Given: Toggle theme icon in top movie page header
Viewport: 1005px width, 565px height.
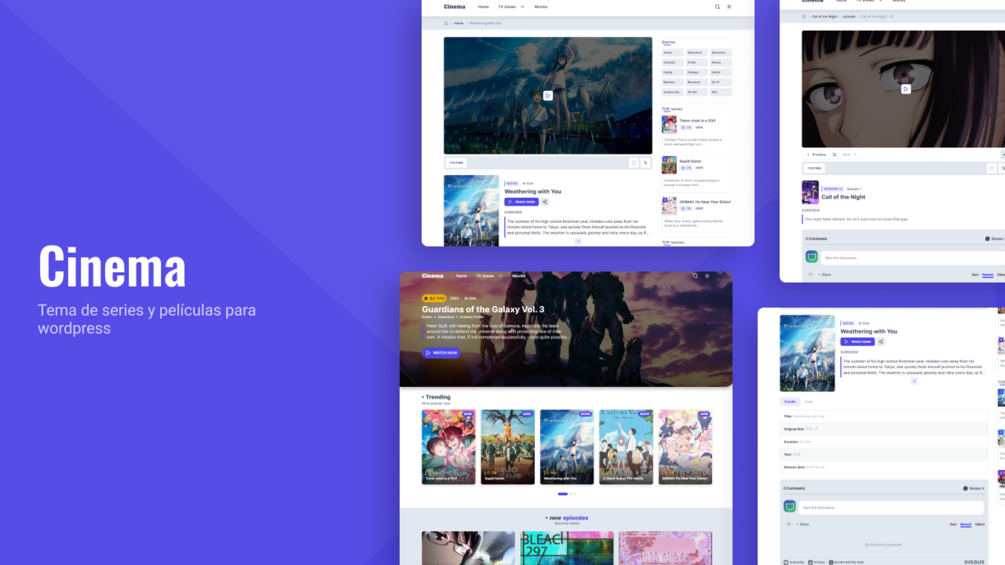Looking at the screenshot, I should pos(729,7).
